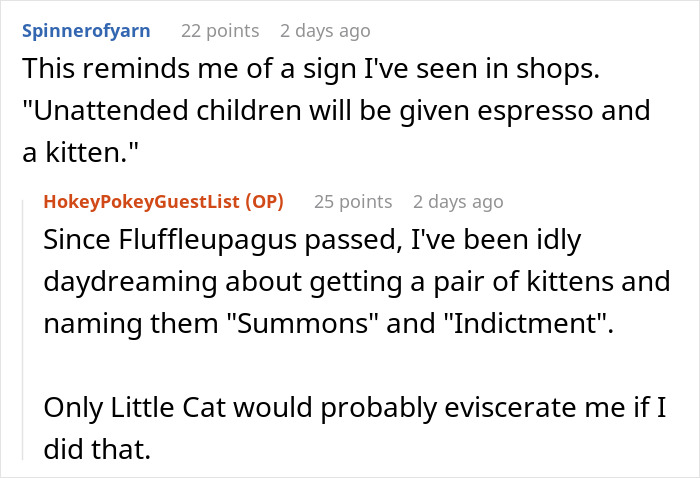This screenshot has width=700, height=478.
Task: Click the (OP) tag beside the username
Action: click(264, 202)
